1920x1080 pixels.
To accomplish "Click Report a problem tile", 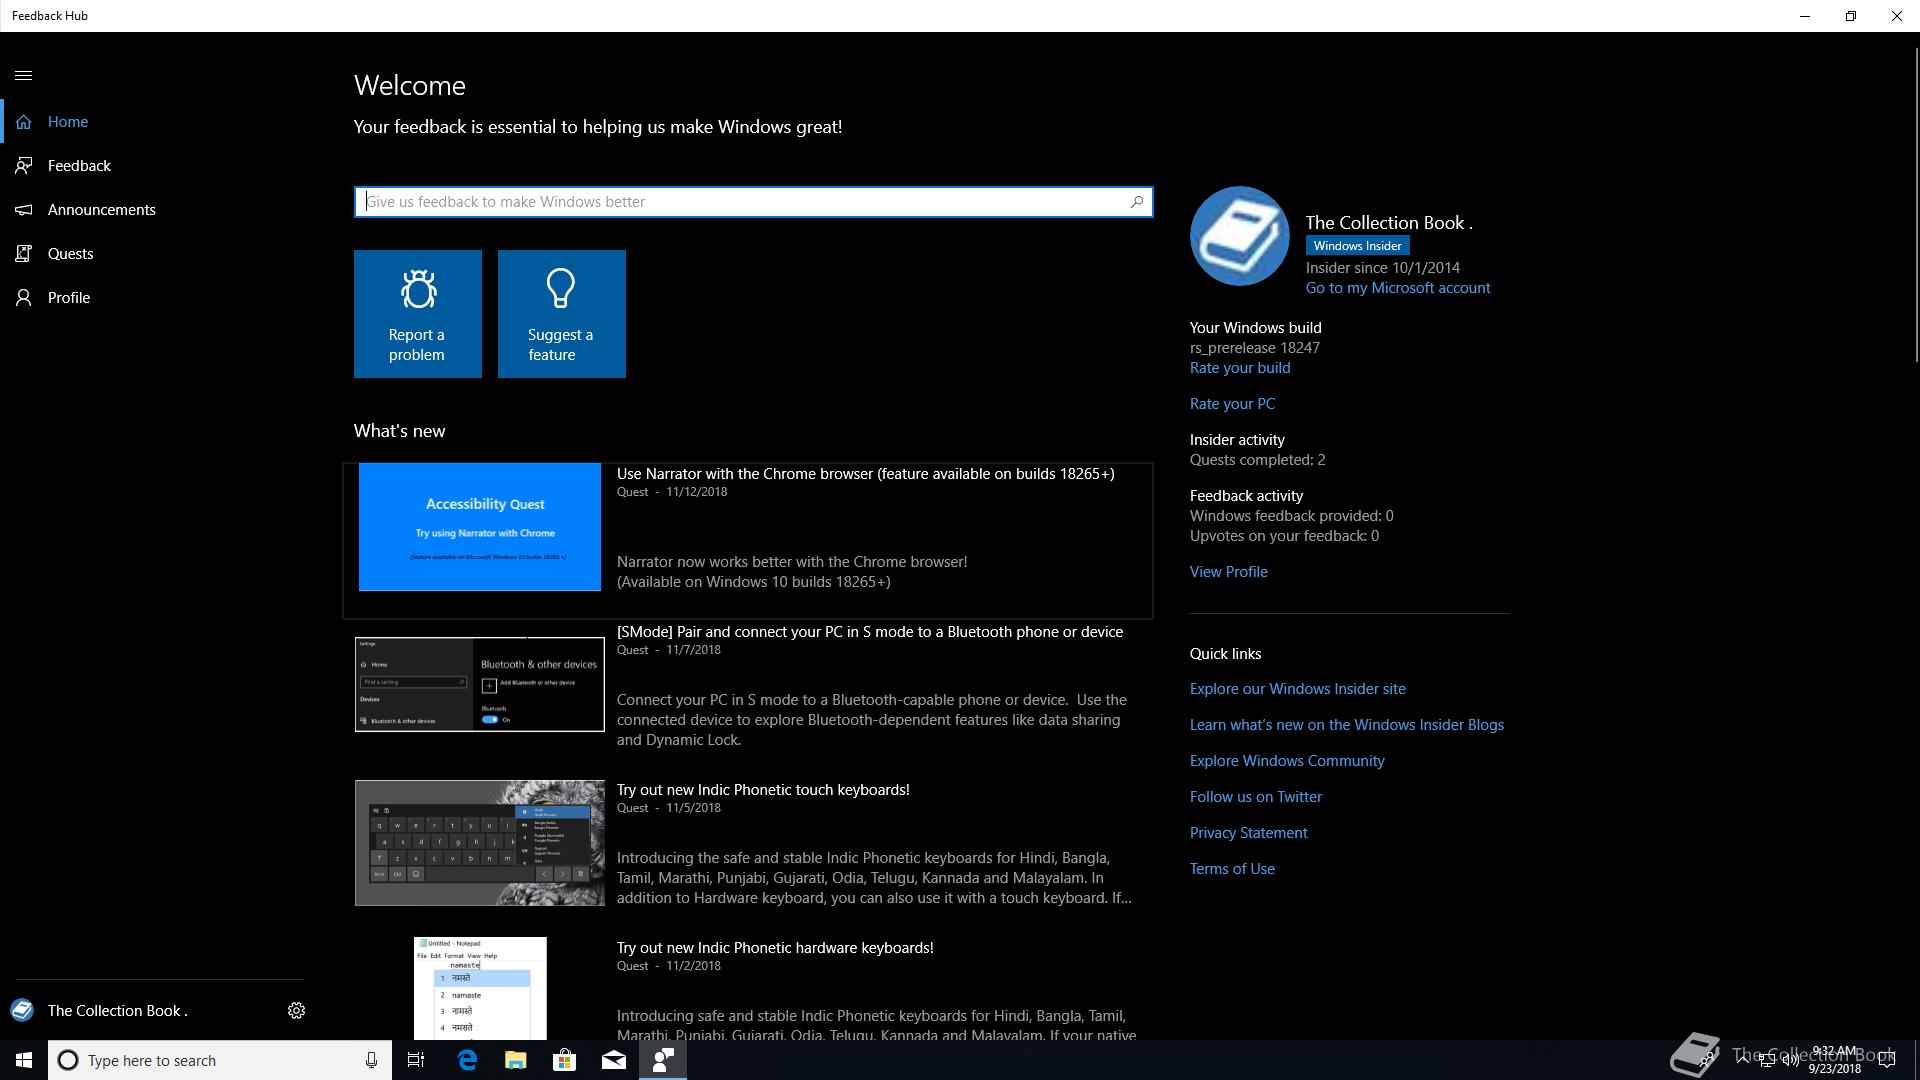I will click(418, 314).
